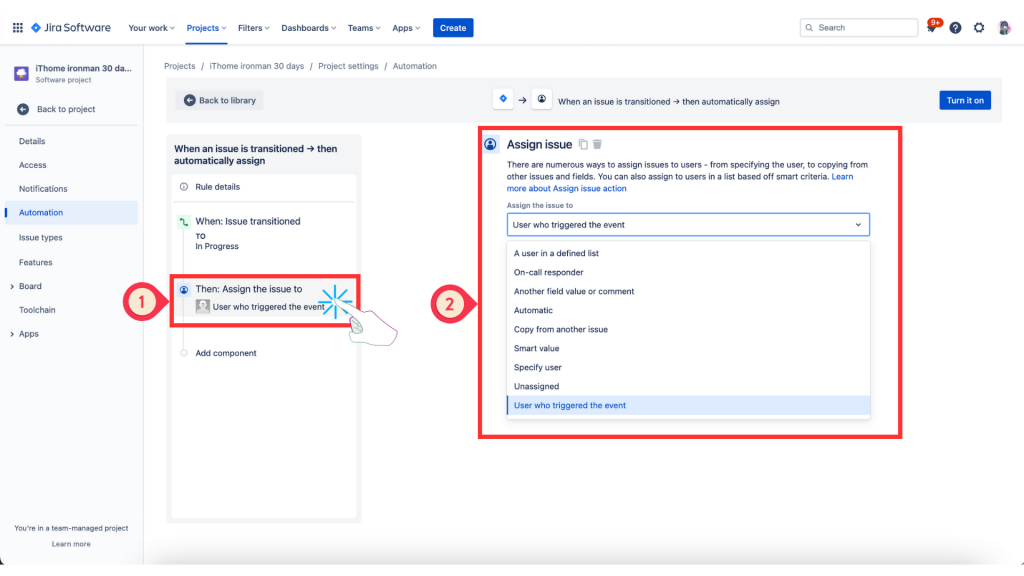Go to iThome ironman 30 days breadcrumb
This screenshot has width=1024, height=576.
pyautogui.click(x=257, y=66)
